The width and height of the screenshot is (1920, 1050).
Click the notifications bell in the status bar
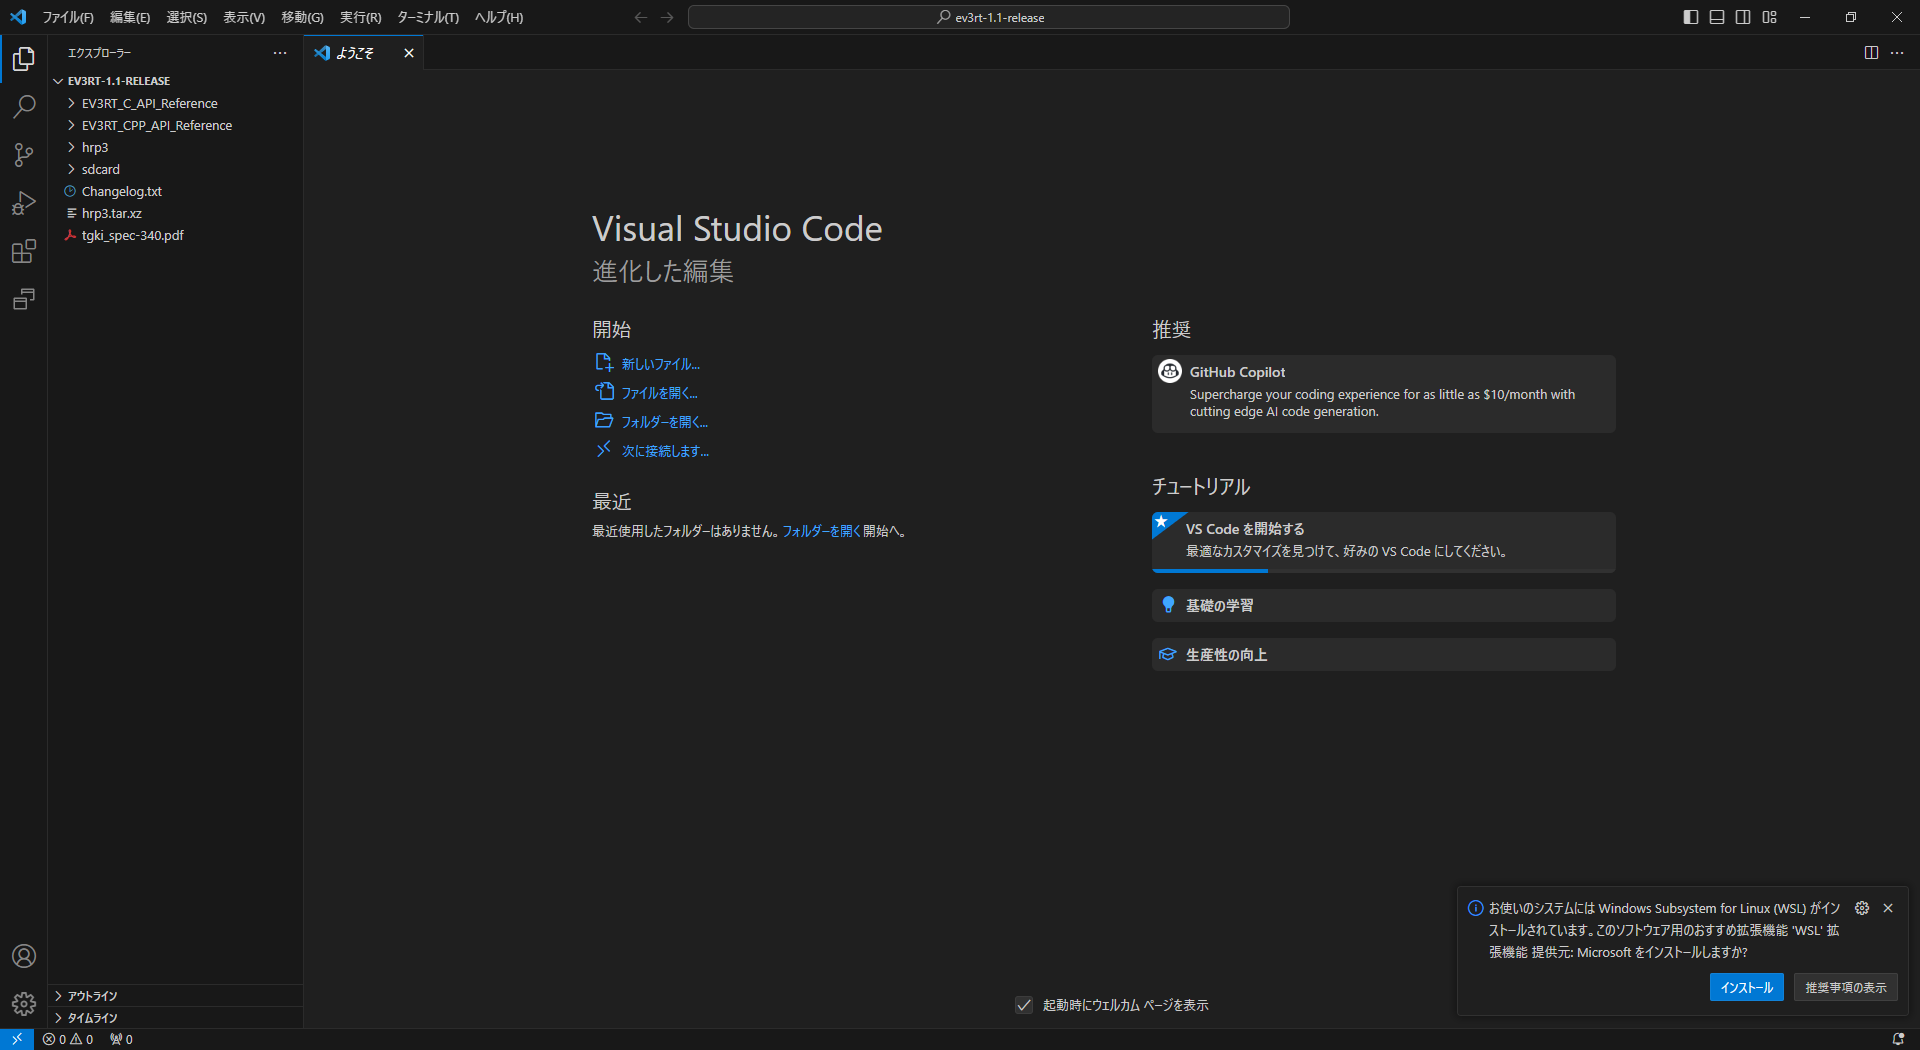pos(1898,1039)
